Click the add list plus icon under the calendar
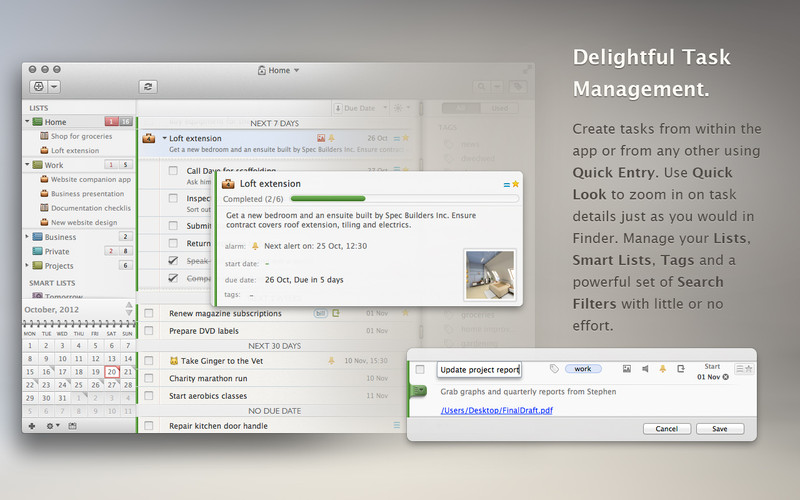800x500 pixels. 32,425
